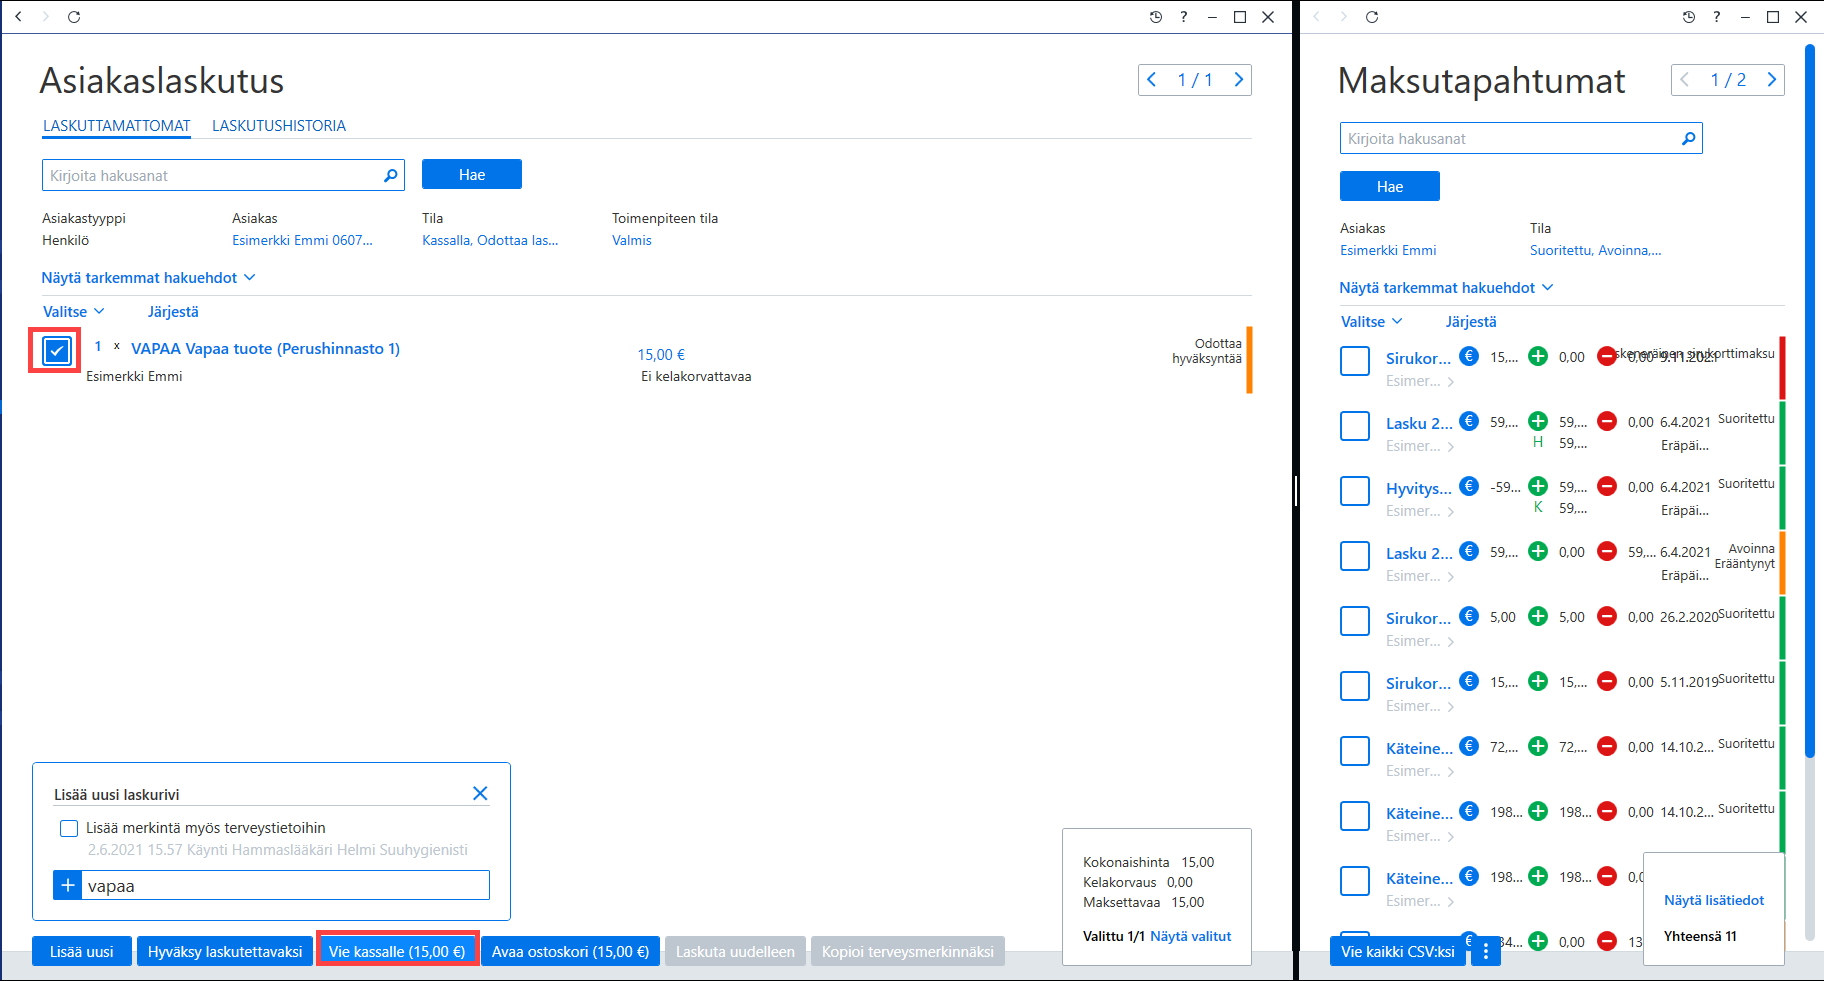Enable Lisää merkintä myös terveystietoihin checkbox
The image size is (1824, 981).
(69, 828)
